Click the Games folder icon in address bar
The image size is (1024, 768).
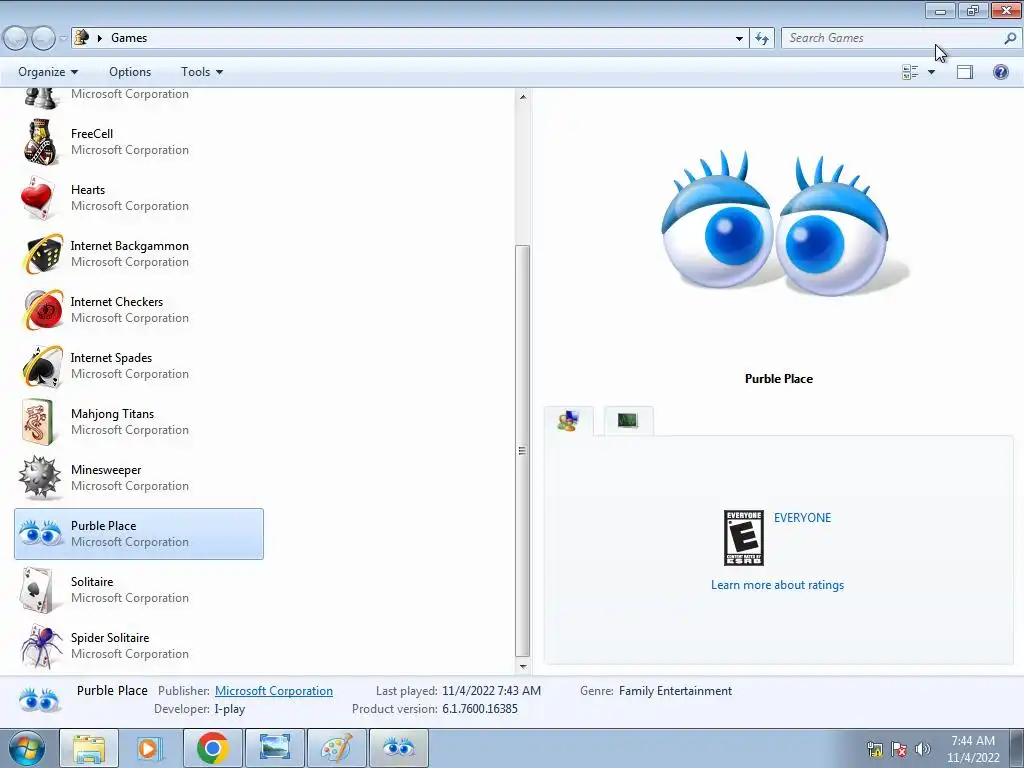pos(82,38)
